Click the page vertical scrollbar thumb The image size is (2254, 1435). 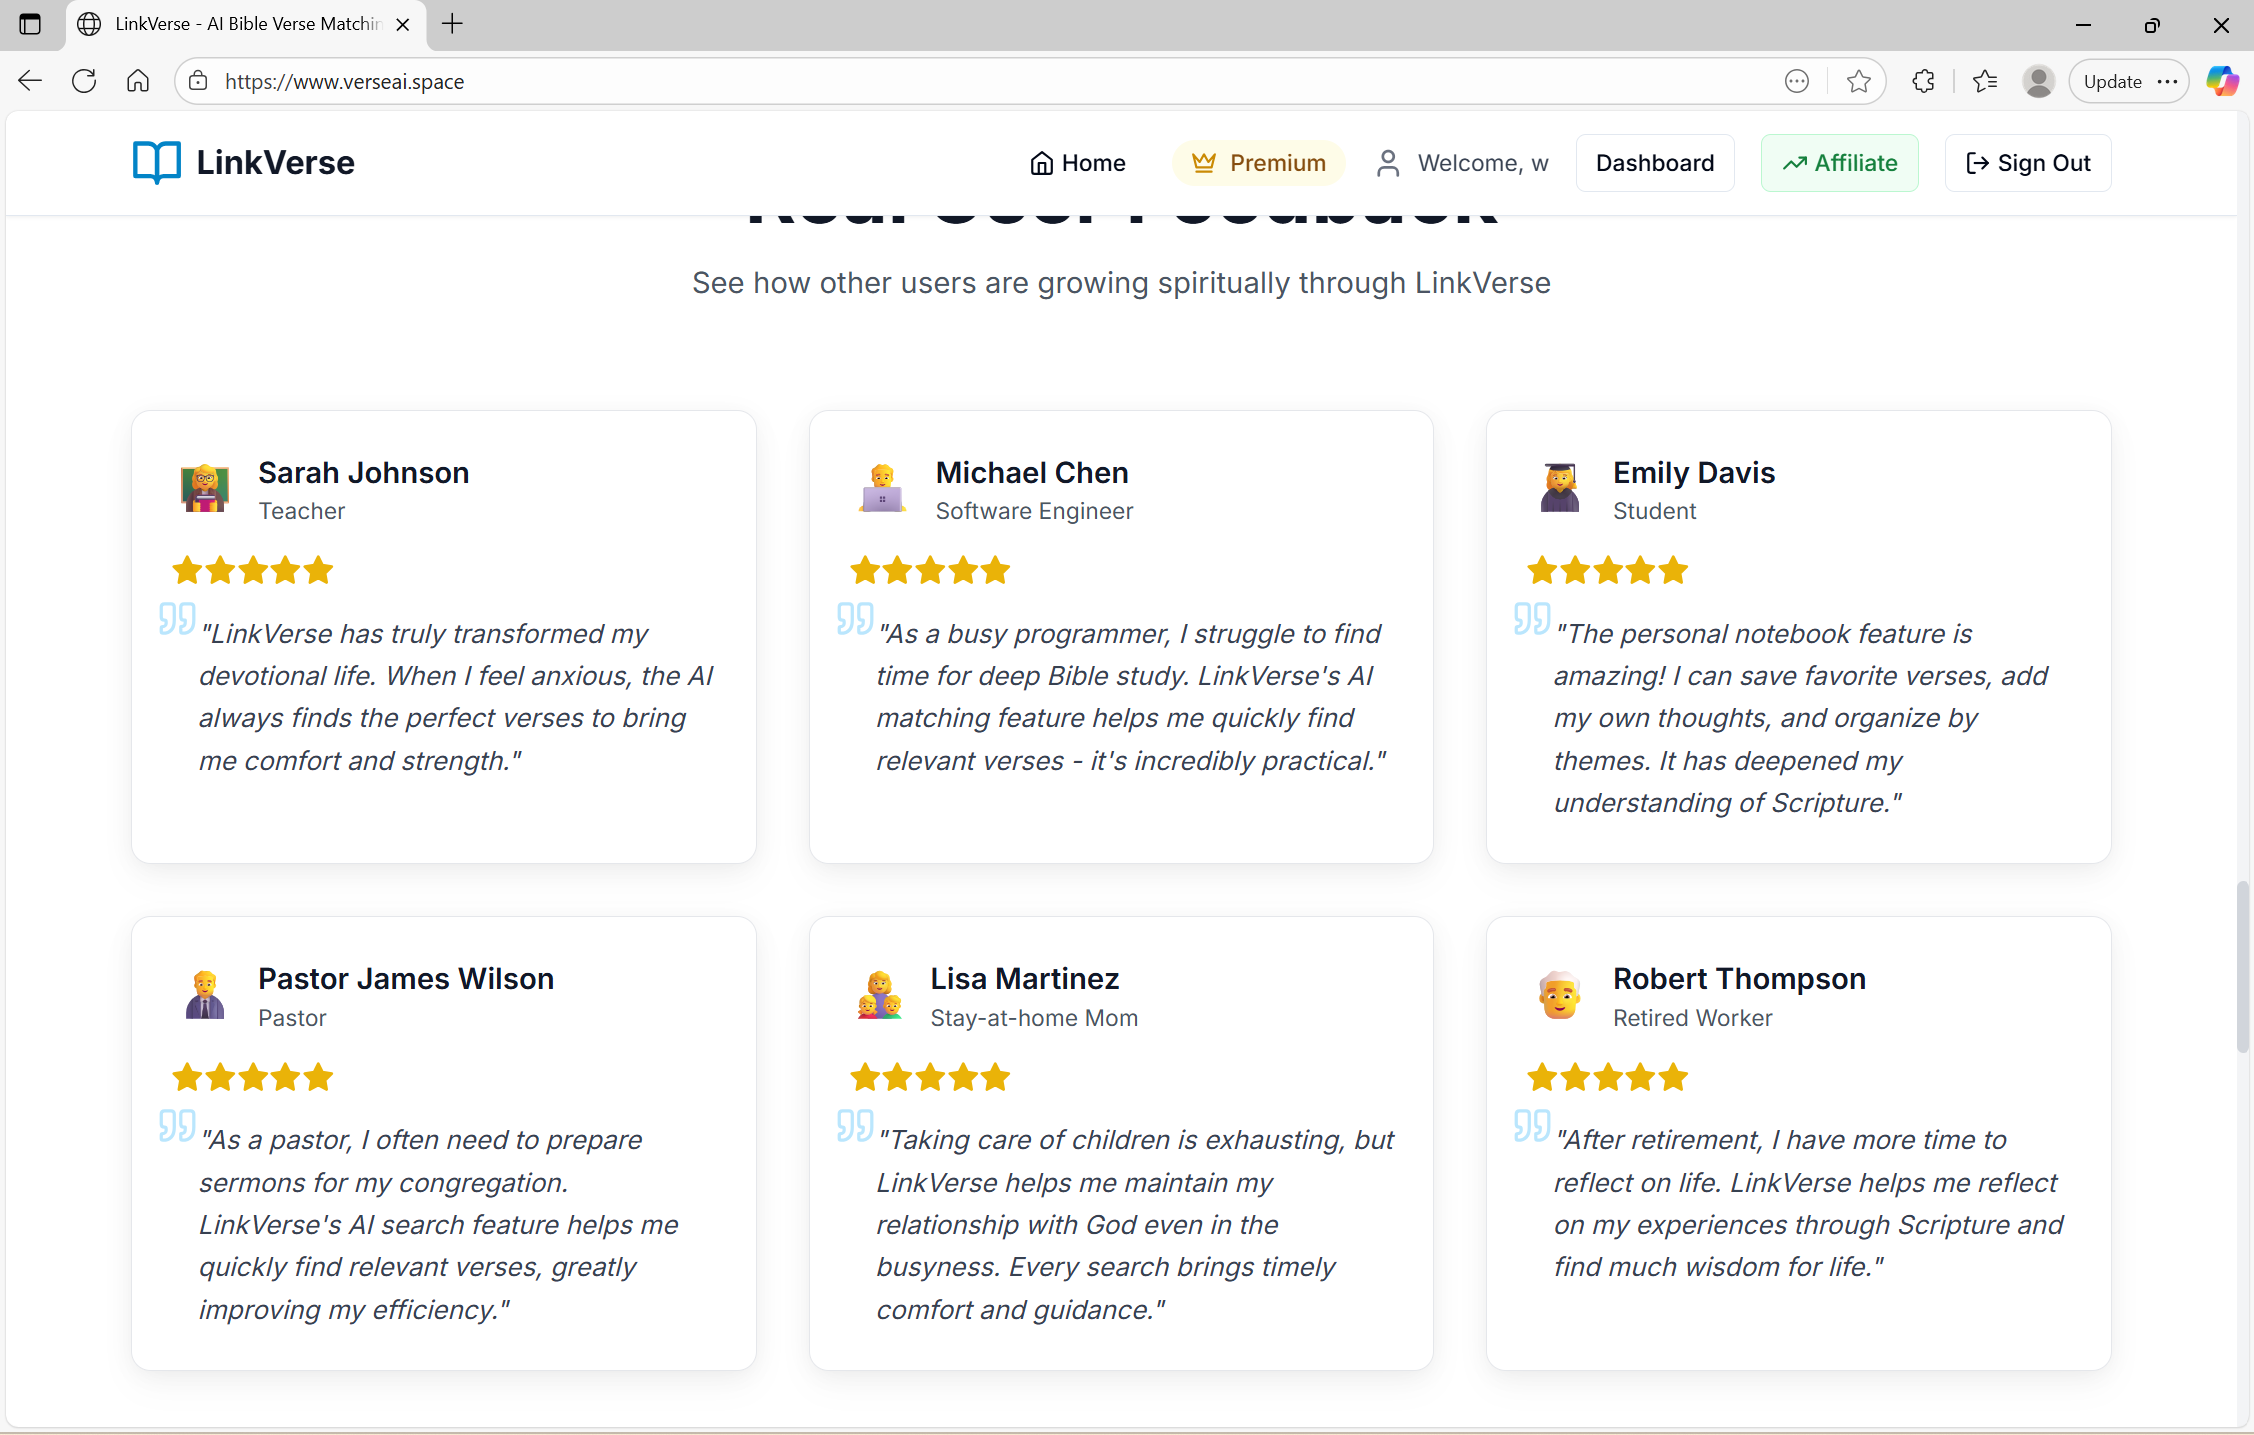point(2243,966)
